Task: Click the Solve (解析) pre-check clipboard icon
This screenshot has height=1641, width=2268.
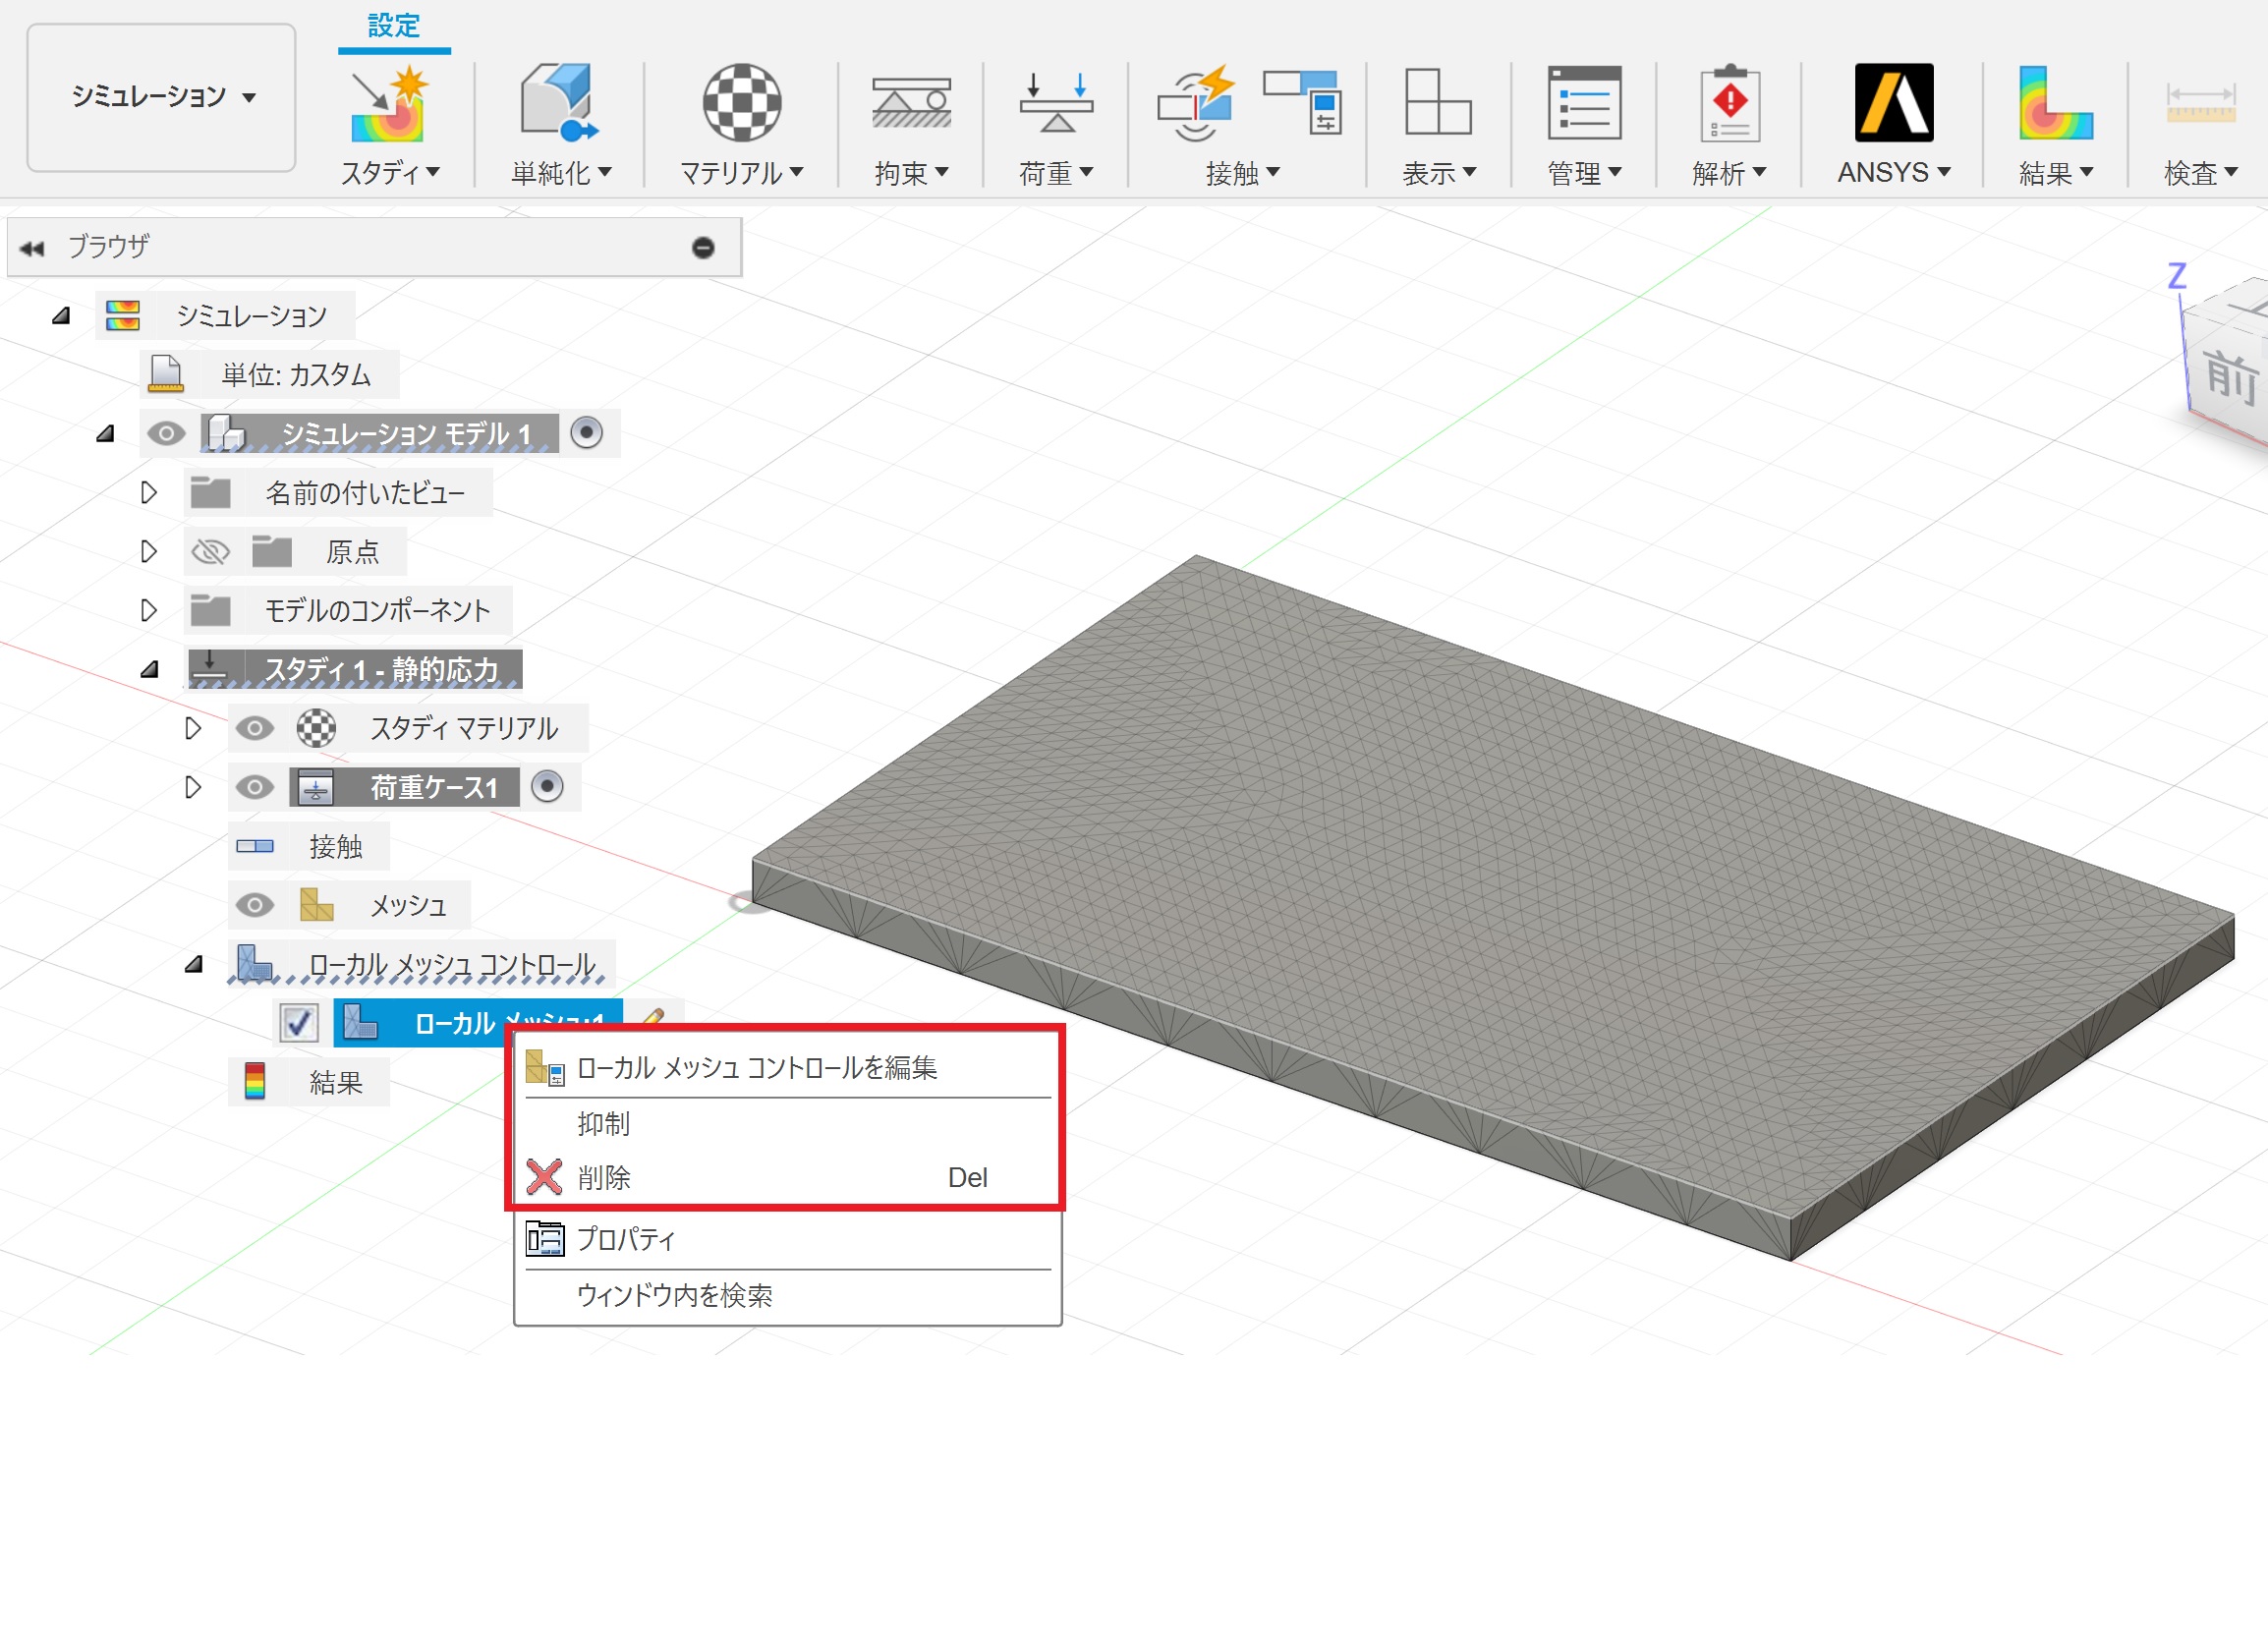Action: [1730, 103]
